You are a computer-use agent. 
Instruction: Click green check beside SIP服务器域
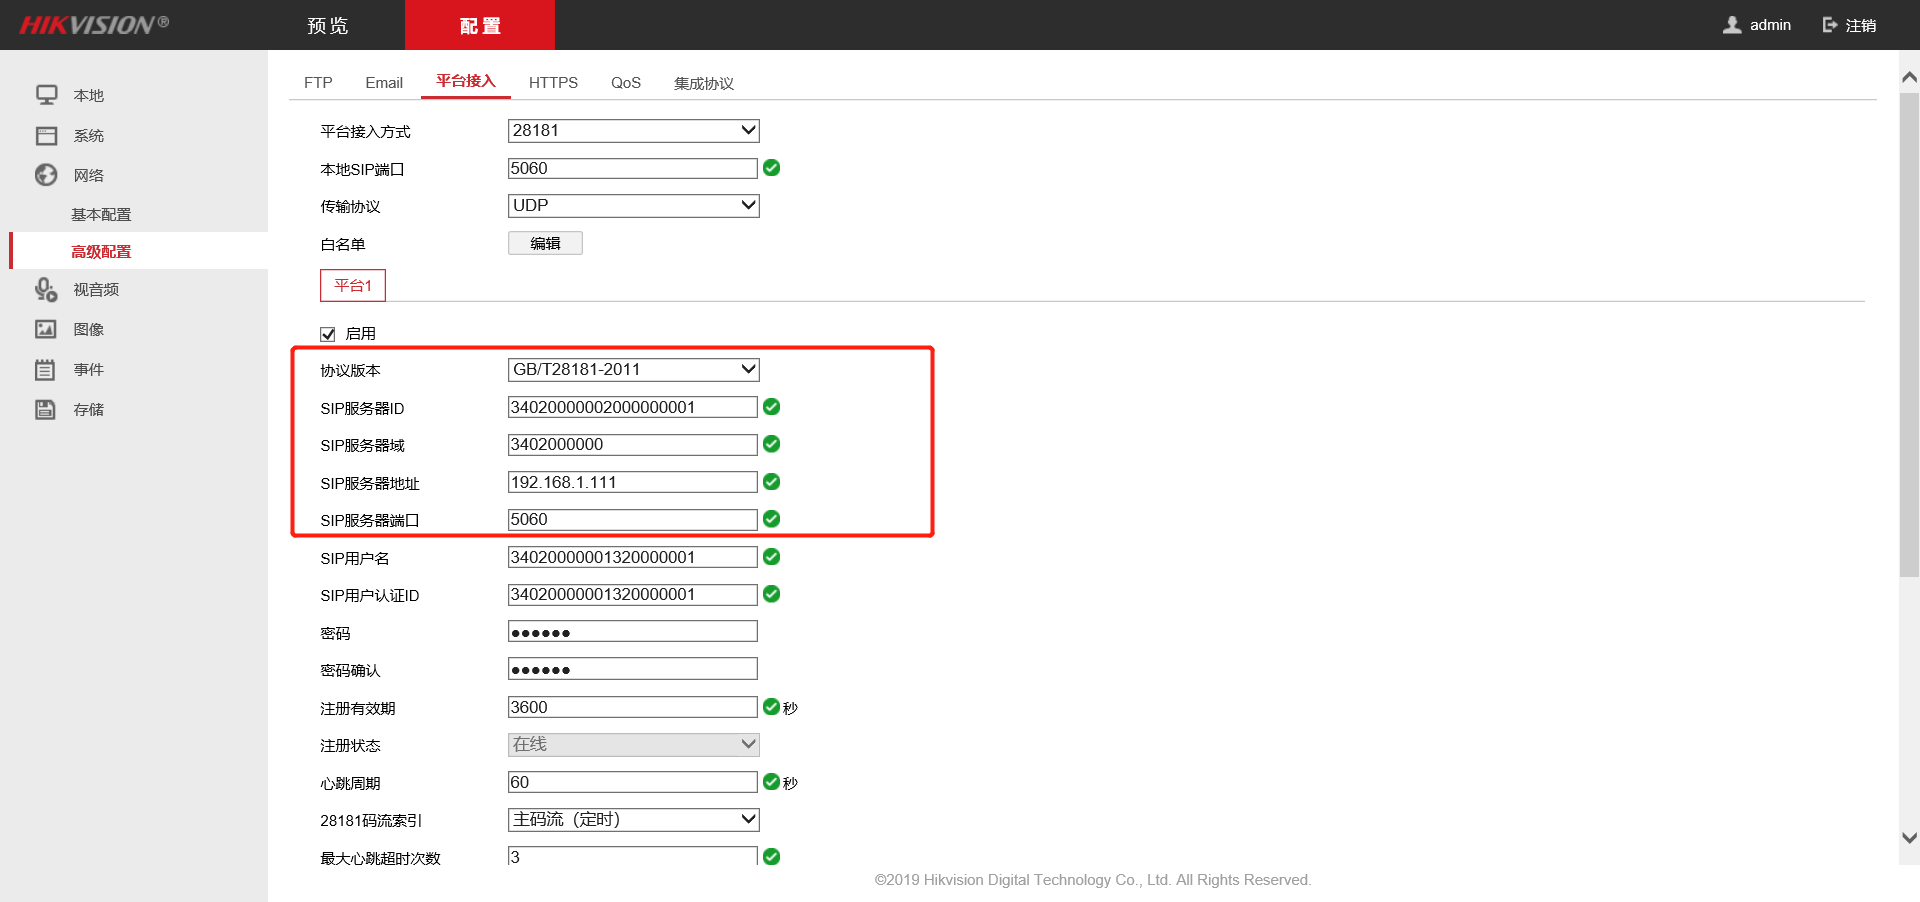click(x=772, y=444)
